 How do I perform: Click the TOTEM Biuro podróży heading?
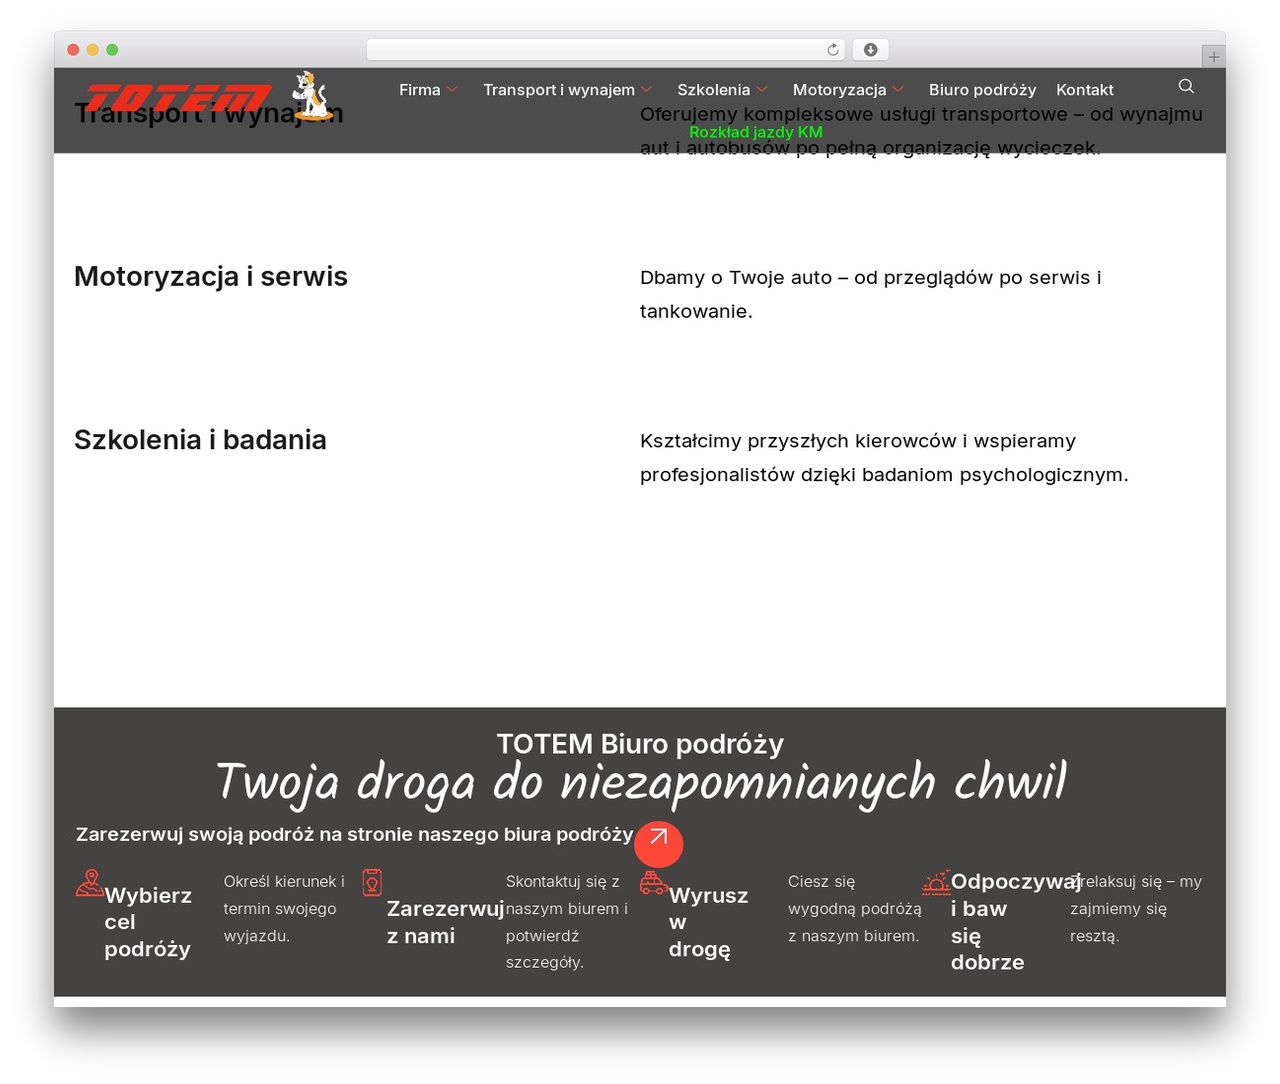click(x=640, y=744)
